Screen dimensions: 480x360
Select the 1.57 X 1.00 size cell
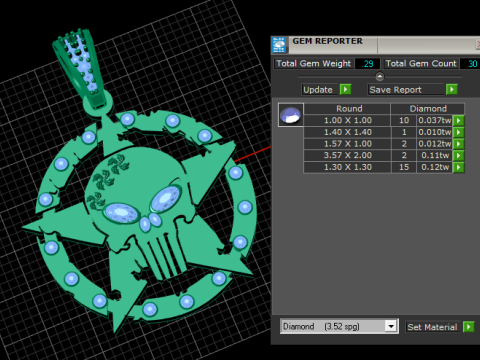pyautogui.click(x=347, y=144)
